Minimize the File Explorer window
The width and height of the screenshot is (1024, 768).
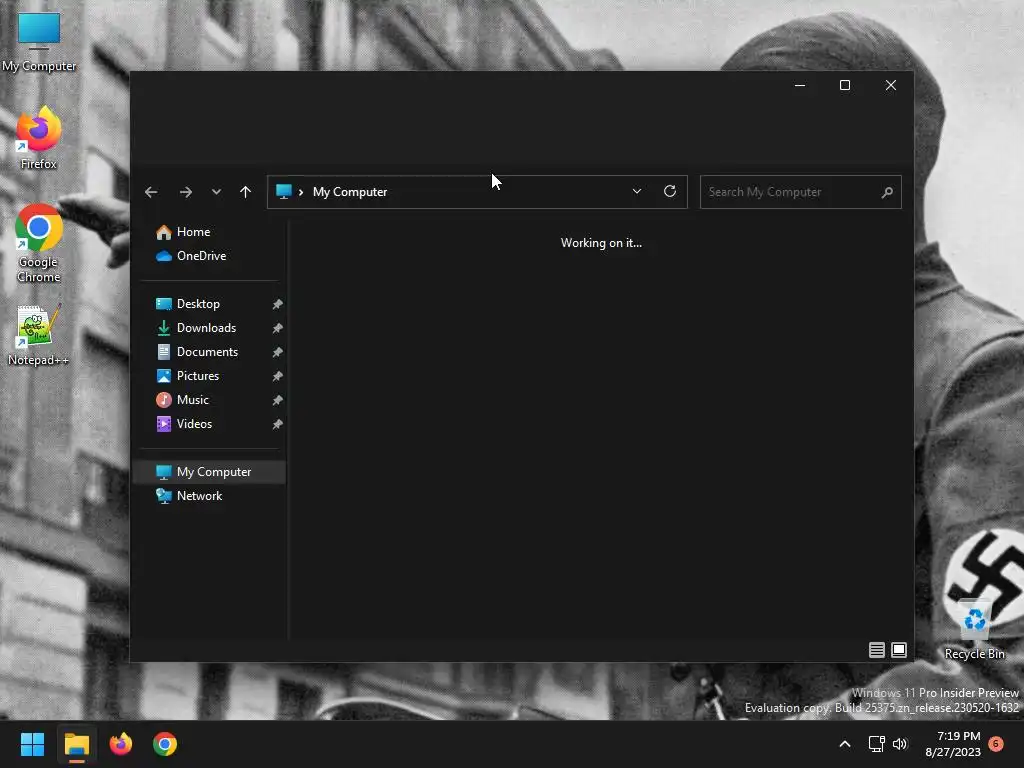pyautogui.click(x=799, y=86)
